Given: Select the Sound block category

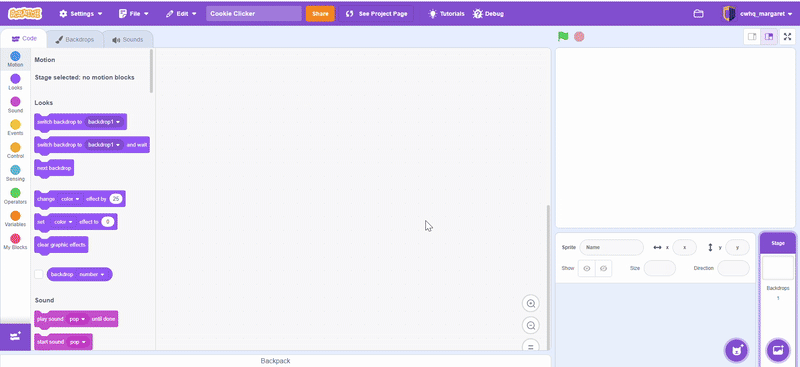Looking at the screenshot, I should [x=15, y=105].
